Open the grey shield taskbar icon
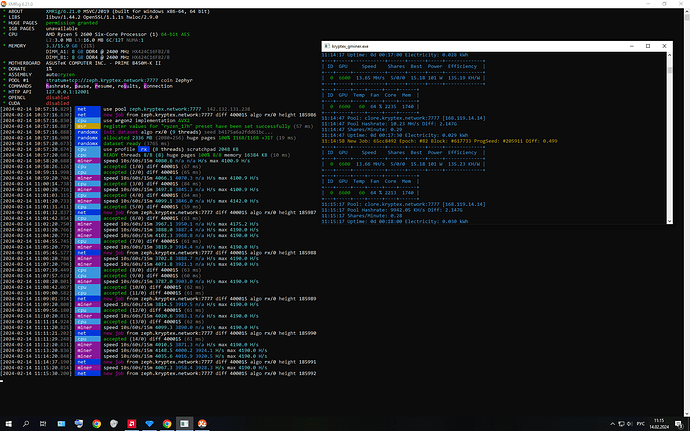Viewport: 690px width, 431px height. click(114, 424)
